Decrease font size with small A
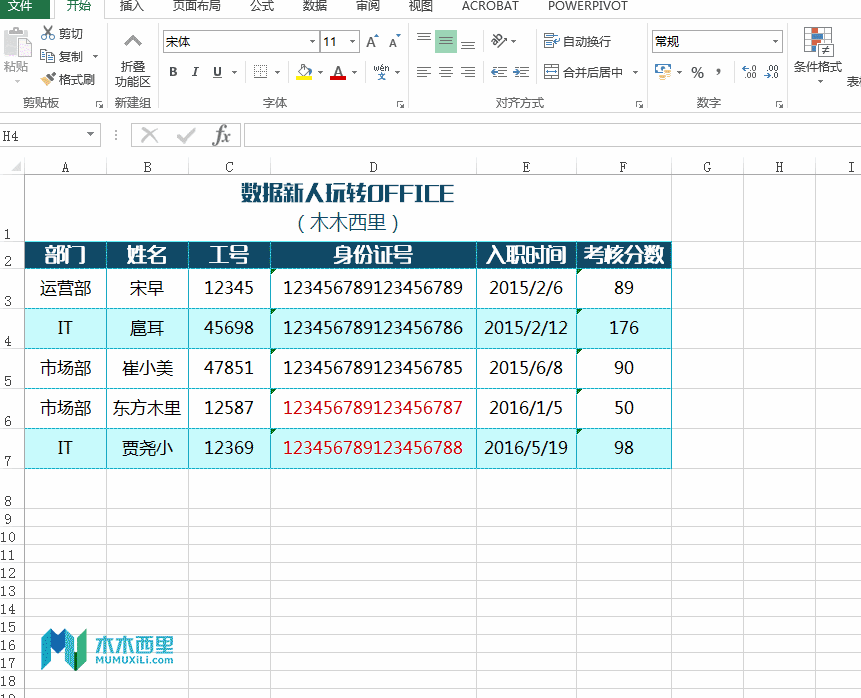 [394, 42]
